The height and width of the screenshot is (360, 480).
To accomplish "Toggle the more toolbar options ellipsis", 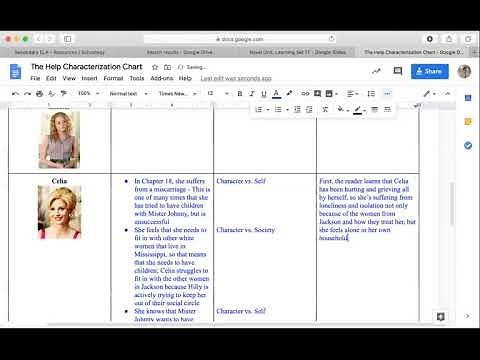I will tap(387, 94).
